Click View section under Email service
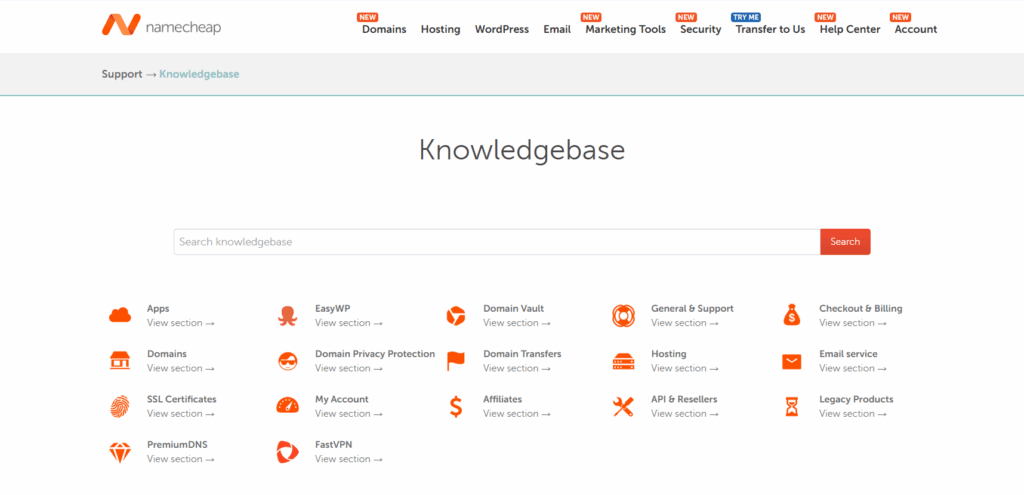This screenshot has height=495, width=1024. pyautogui.click(x=853, y=368)
